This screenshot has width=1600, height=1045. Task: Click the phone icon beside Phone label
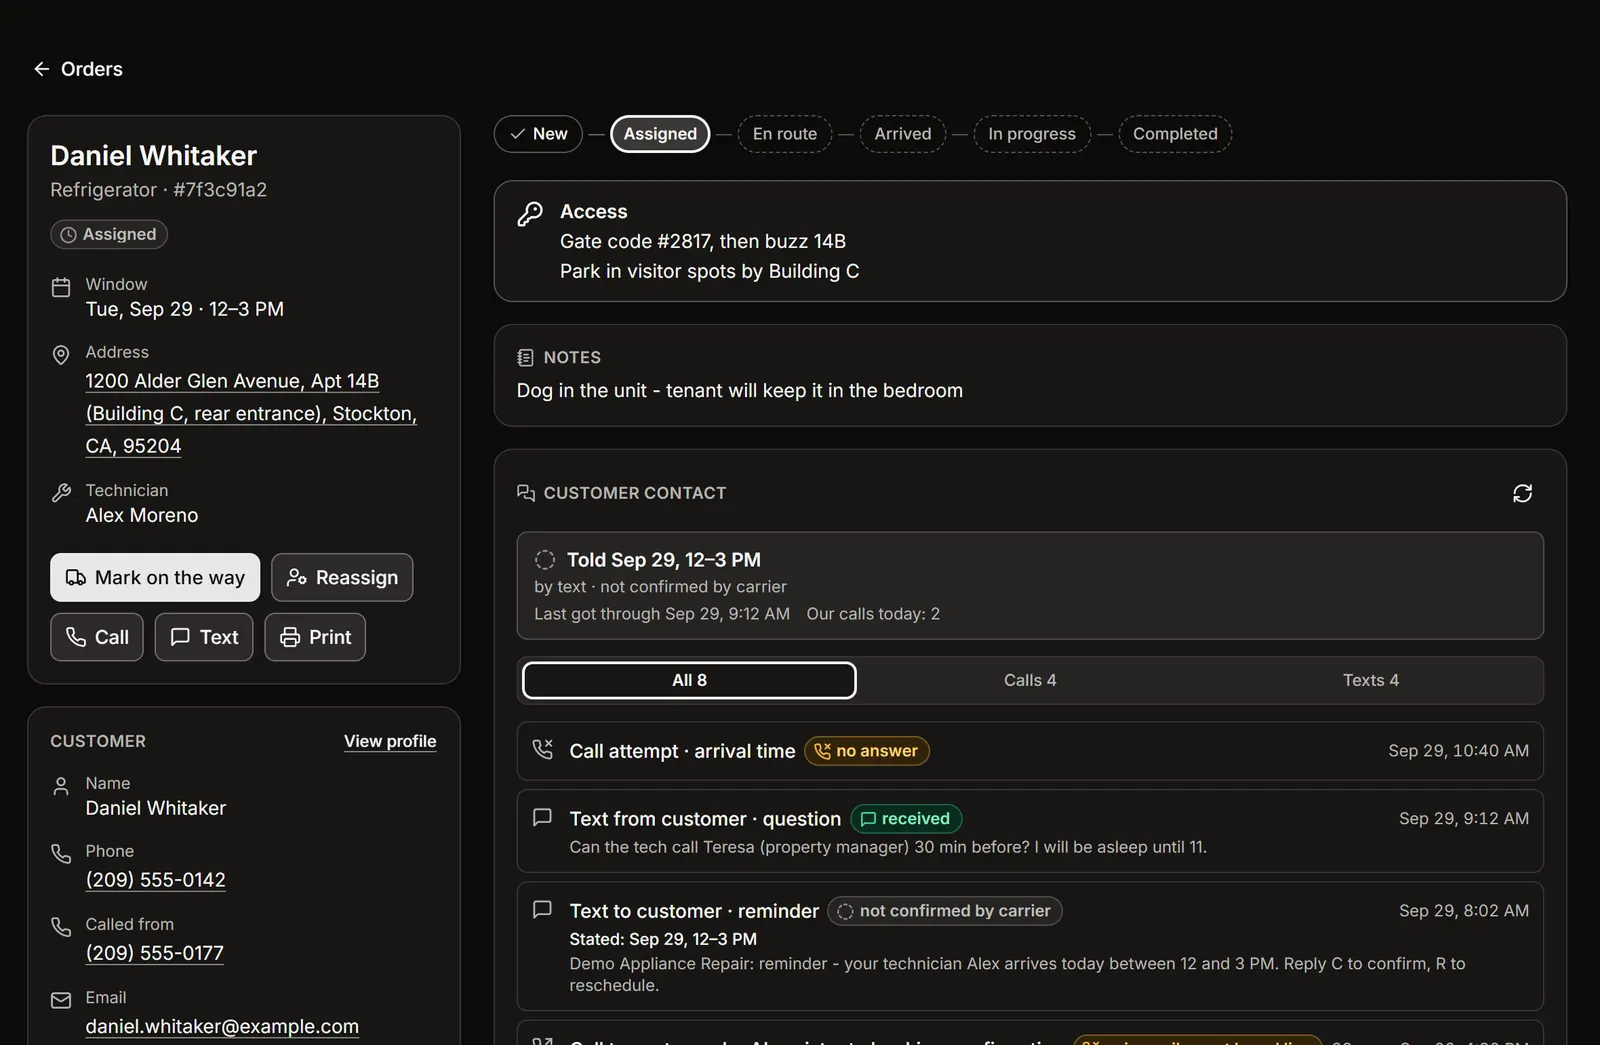[x=61, y=854]
